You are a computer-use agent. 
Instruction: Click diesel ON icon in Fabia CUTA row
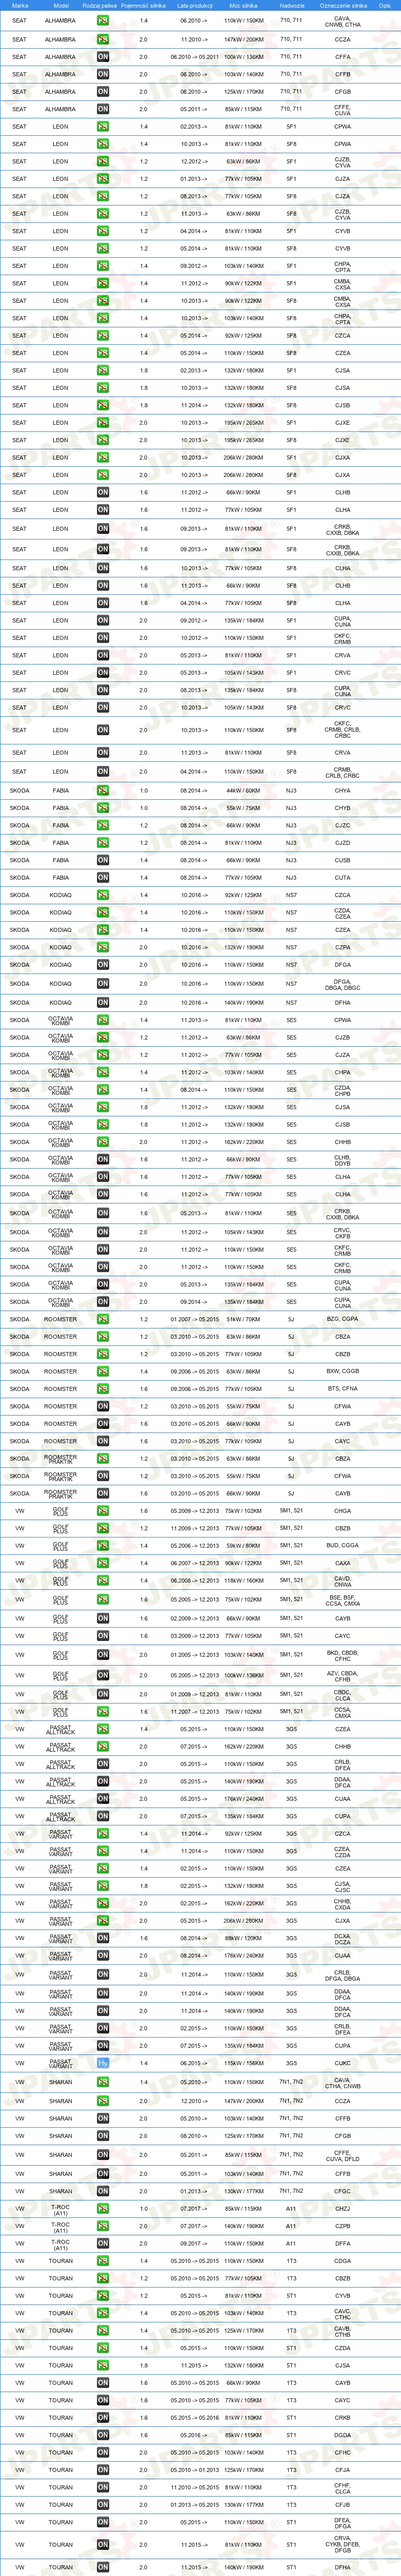(x=103, y=878)
